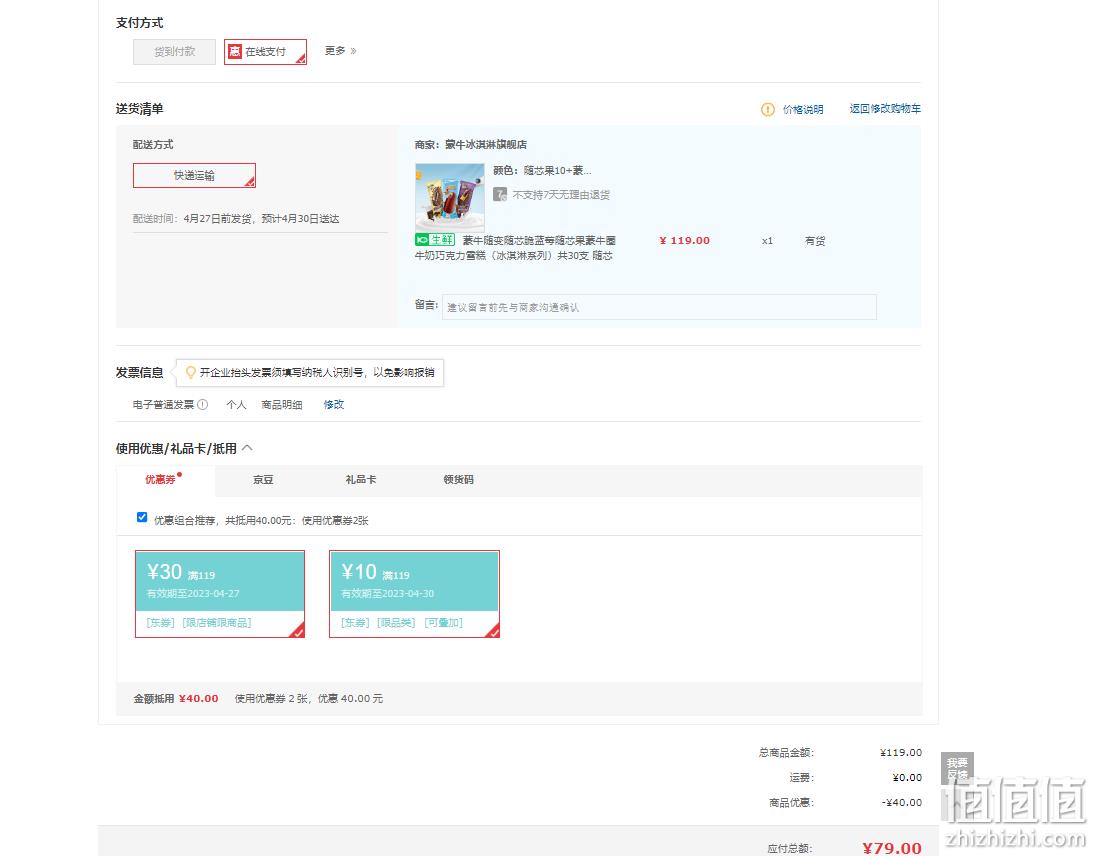Screen dimensions: 1095x856
Task: Click the x1 quantity text
Action: [767, 241]
